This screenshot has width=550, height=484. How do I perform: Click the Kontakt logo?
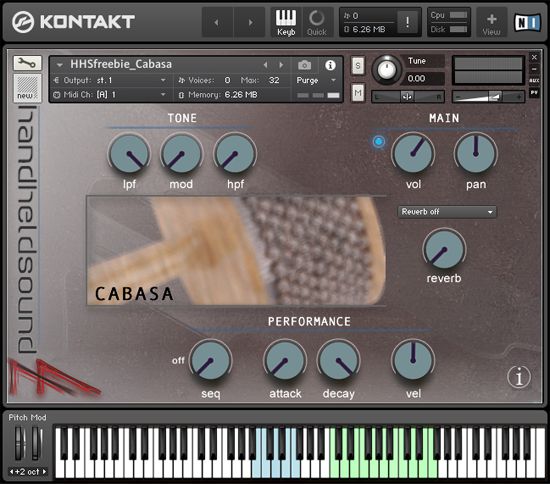pos(73,22)
